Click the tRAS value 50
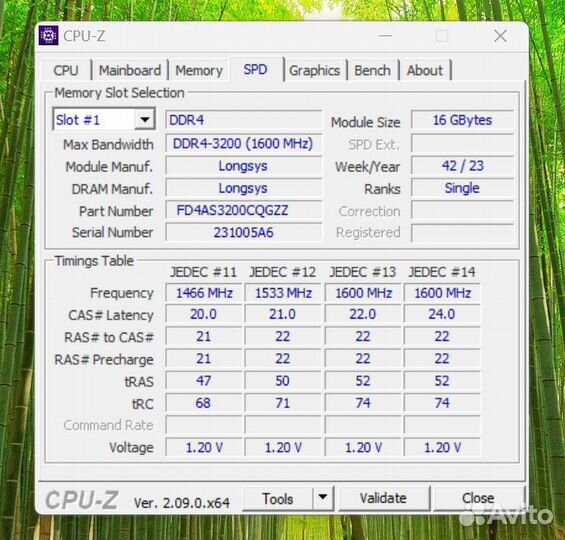Image resolution: width=565 pixels, height=540 pixels. tap(283, 381)
